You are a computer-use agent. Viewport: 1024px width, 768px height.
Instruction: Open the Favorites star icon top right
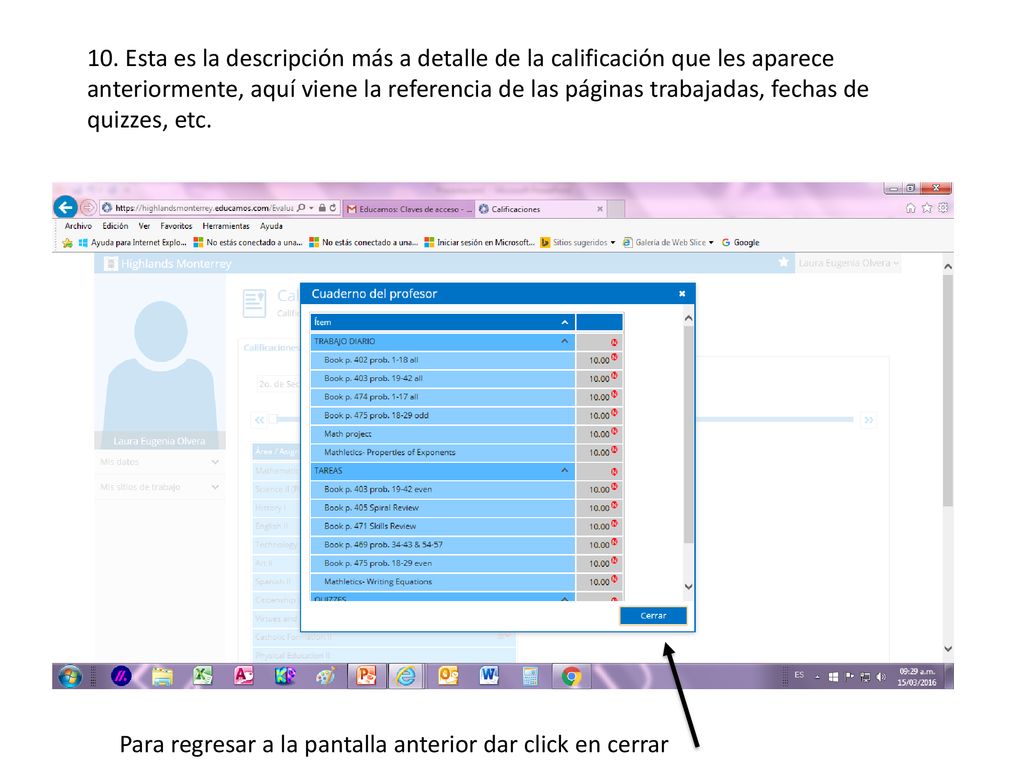pos(927,208)
